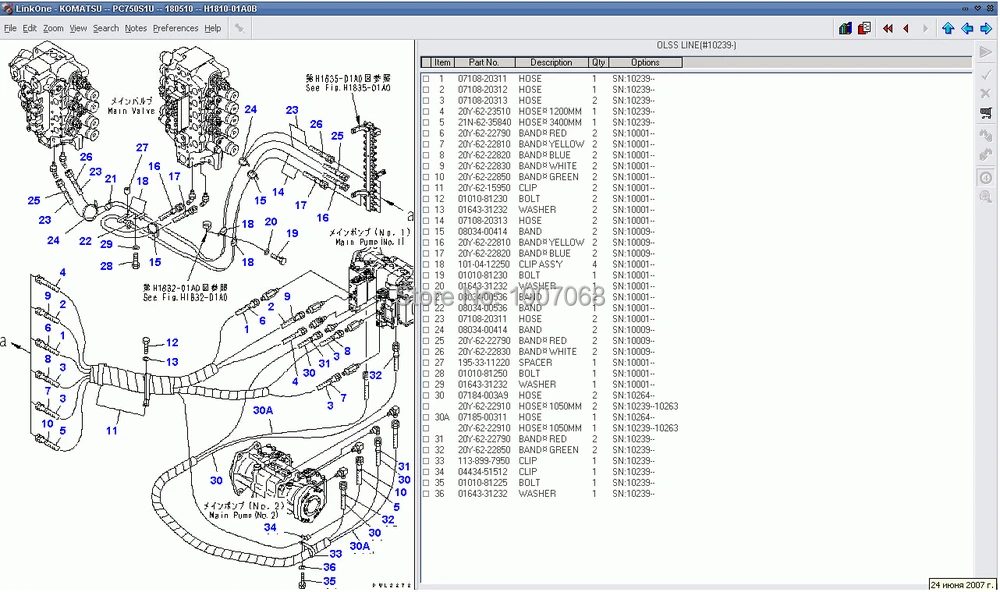Check the box for item 27 SPACER
Screen dimensions: 1000x592
point(426,362)
